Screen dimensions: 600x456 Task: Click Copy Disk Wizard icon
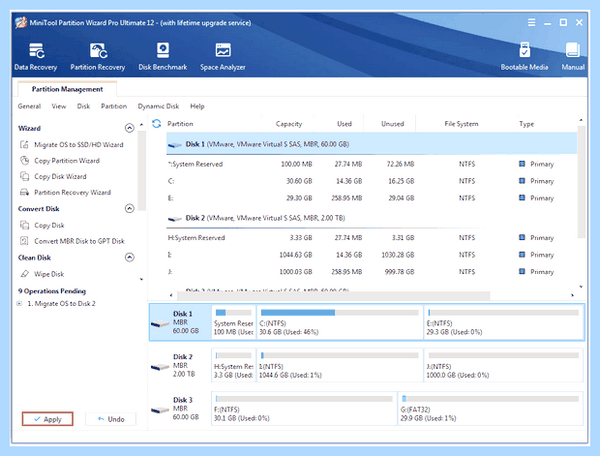click(24, 176)
